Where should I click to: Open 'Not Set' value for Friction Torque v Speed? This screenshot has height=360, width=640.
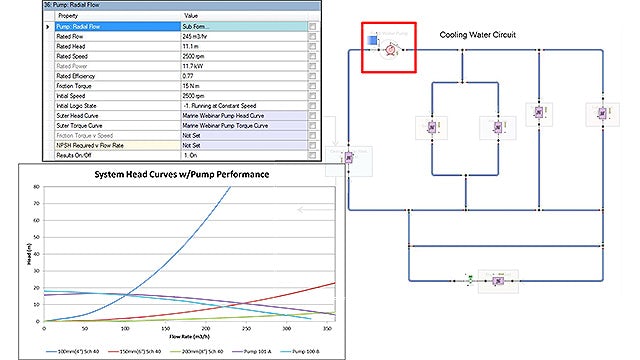[244, 135]
